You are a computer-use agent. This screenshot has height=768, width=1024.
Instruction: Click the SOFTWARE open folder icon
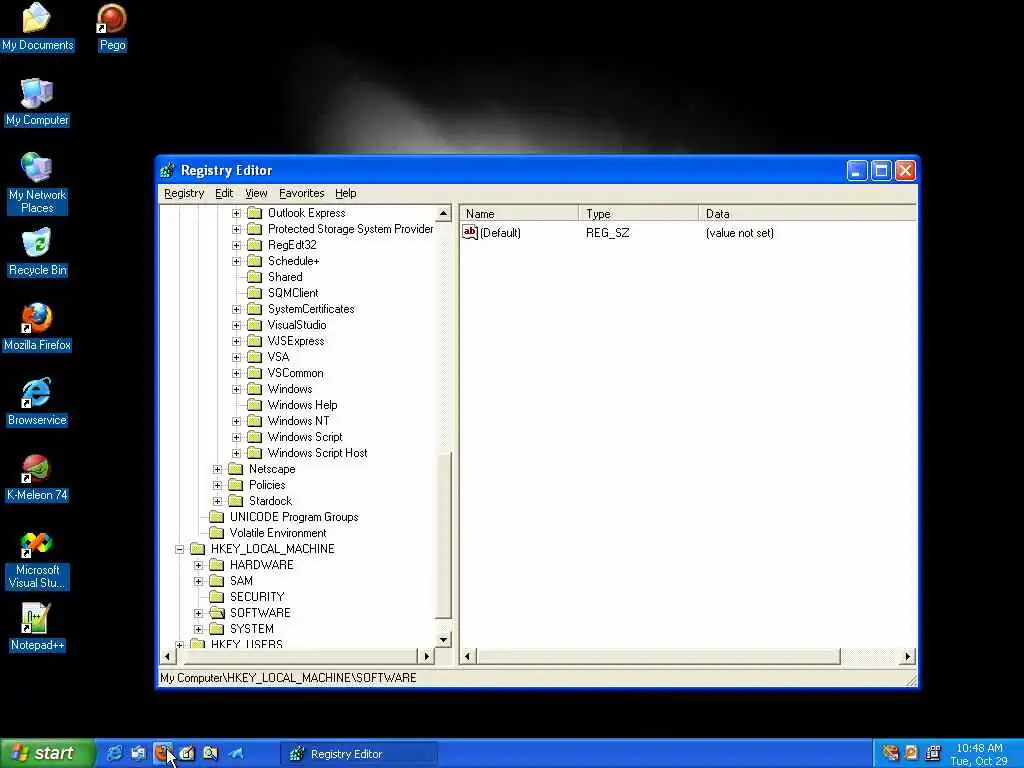217,613
